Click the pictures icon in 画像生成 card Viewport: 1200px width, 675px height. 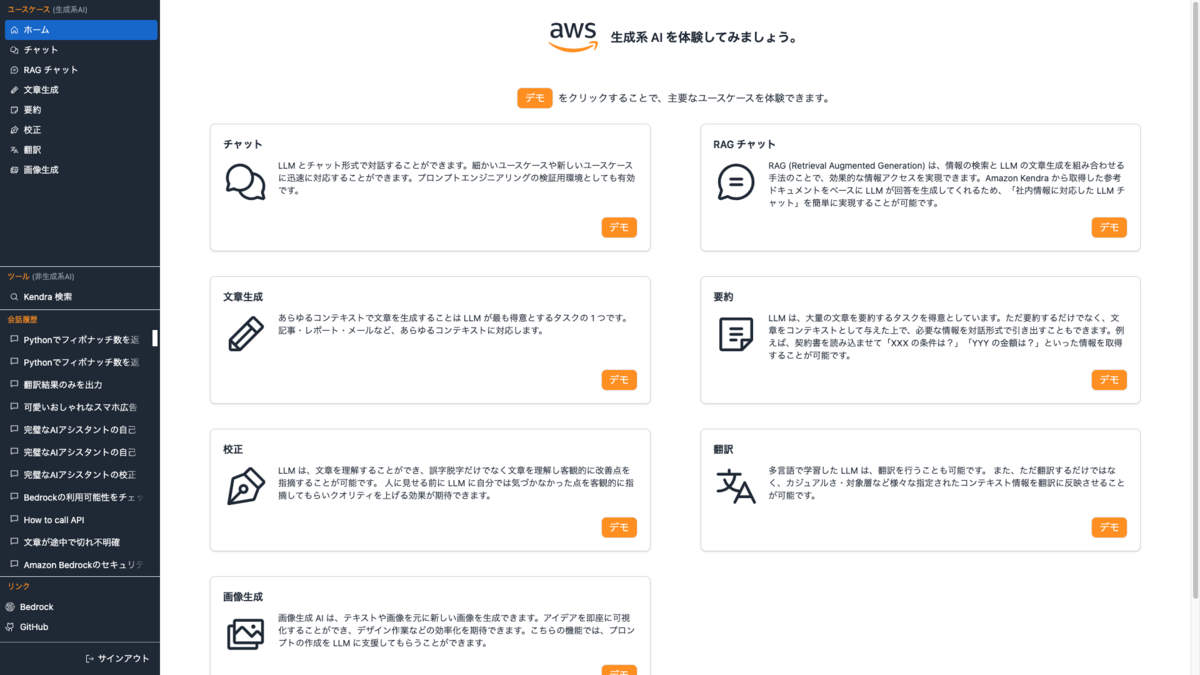[x=245, y=634]
